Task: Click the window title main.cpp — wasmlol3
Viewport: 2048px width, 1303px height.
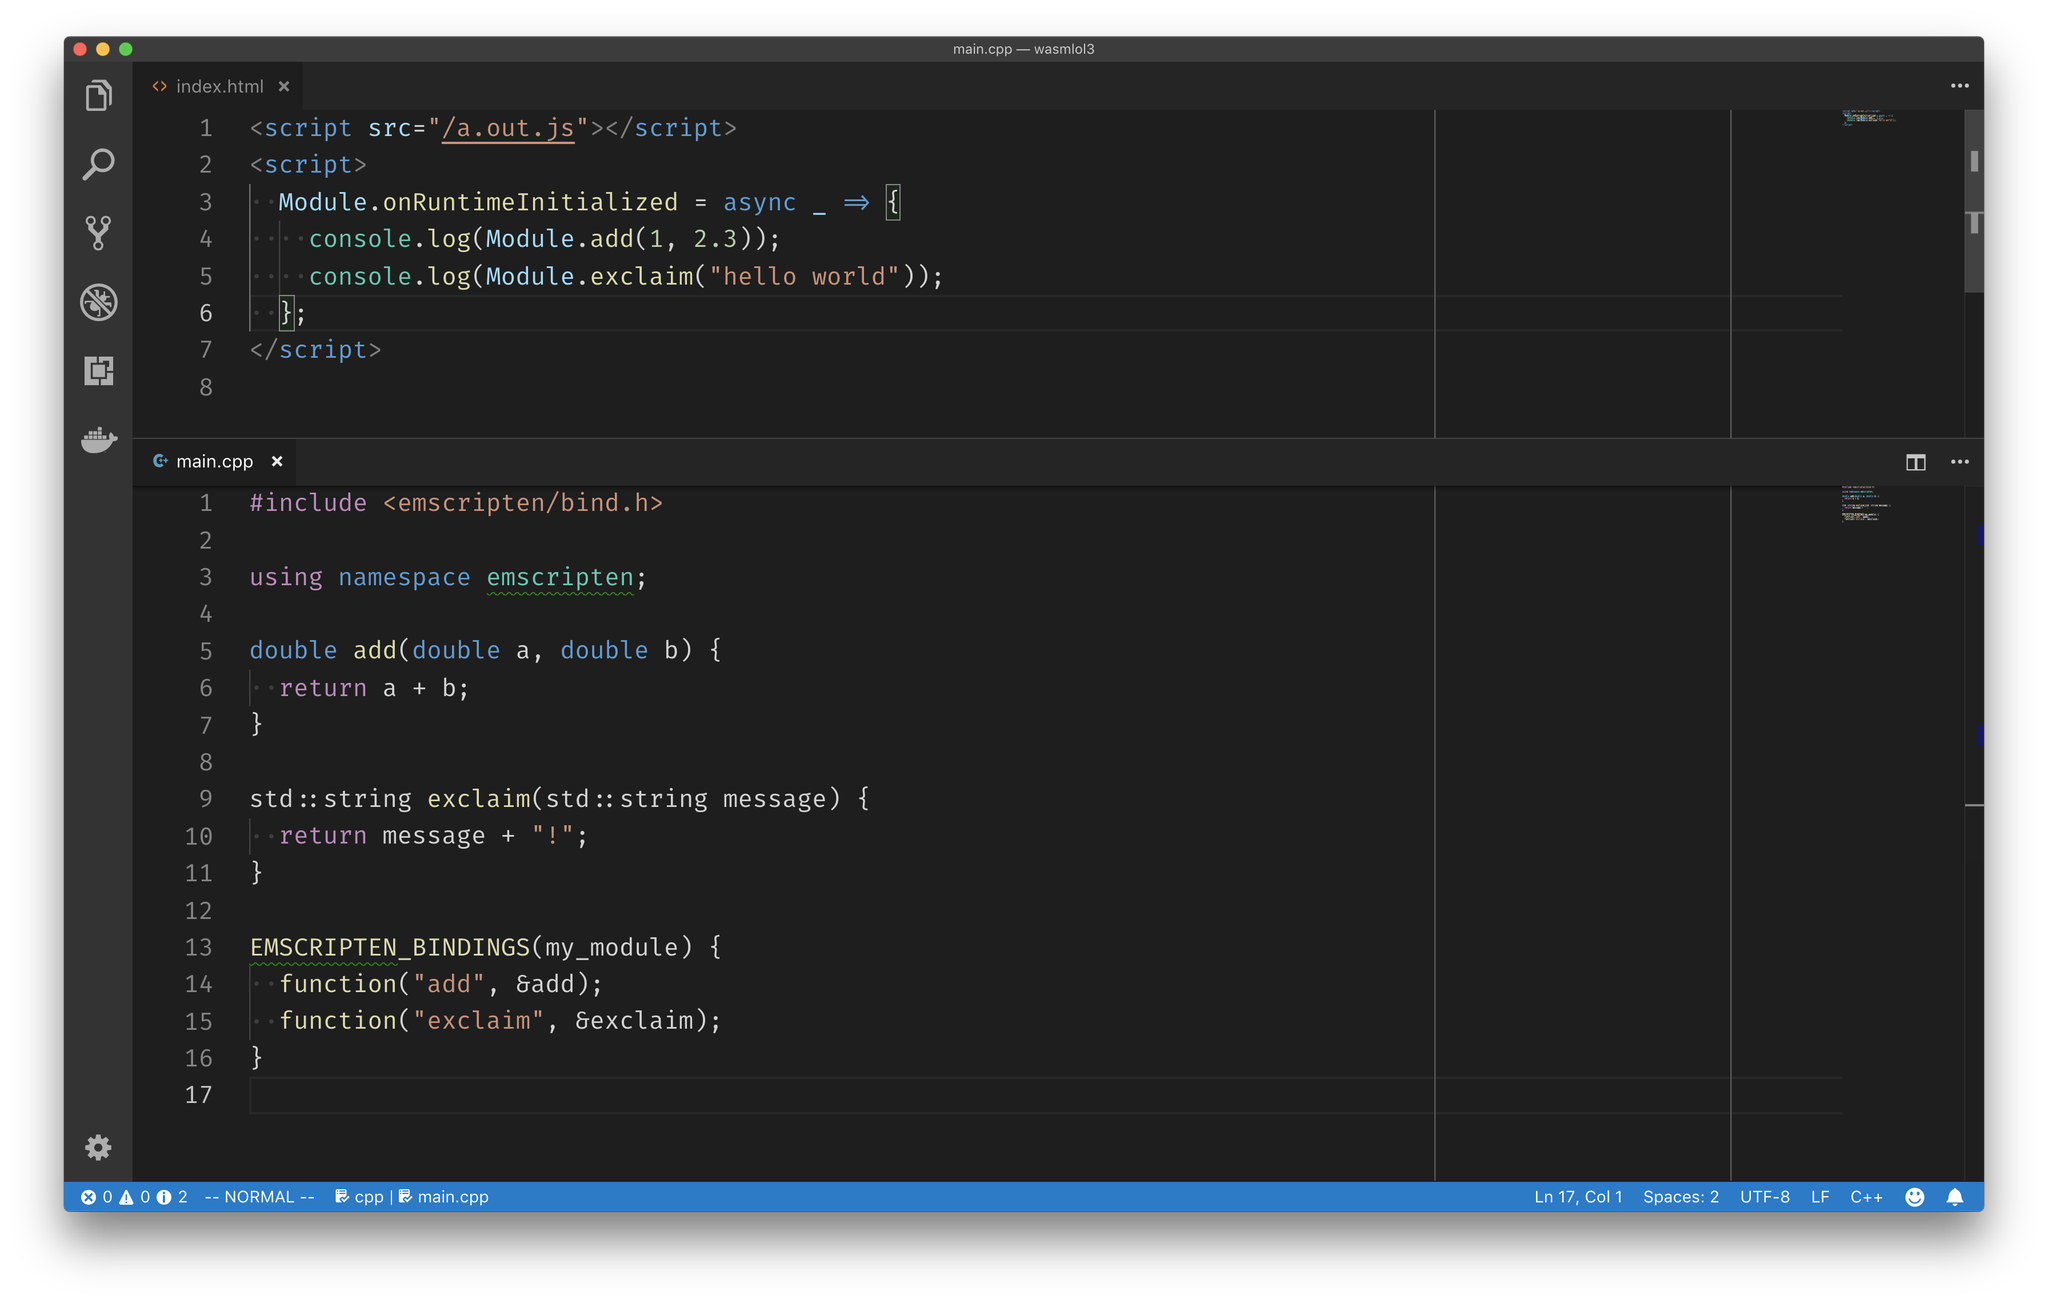Action: 1023,49
